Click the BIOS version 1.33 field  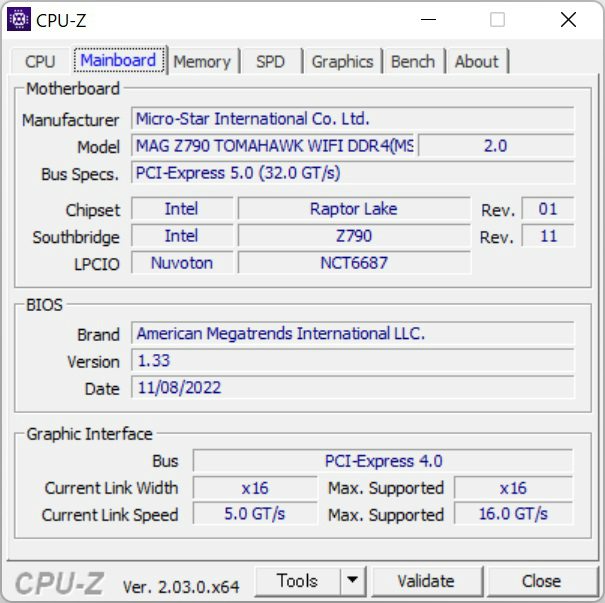[353, 360]
